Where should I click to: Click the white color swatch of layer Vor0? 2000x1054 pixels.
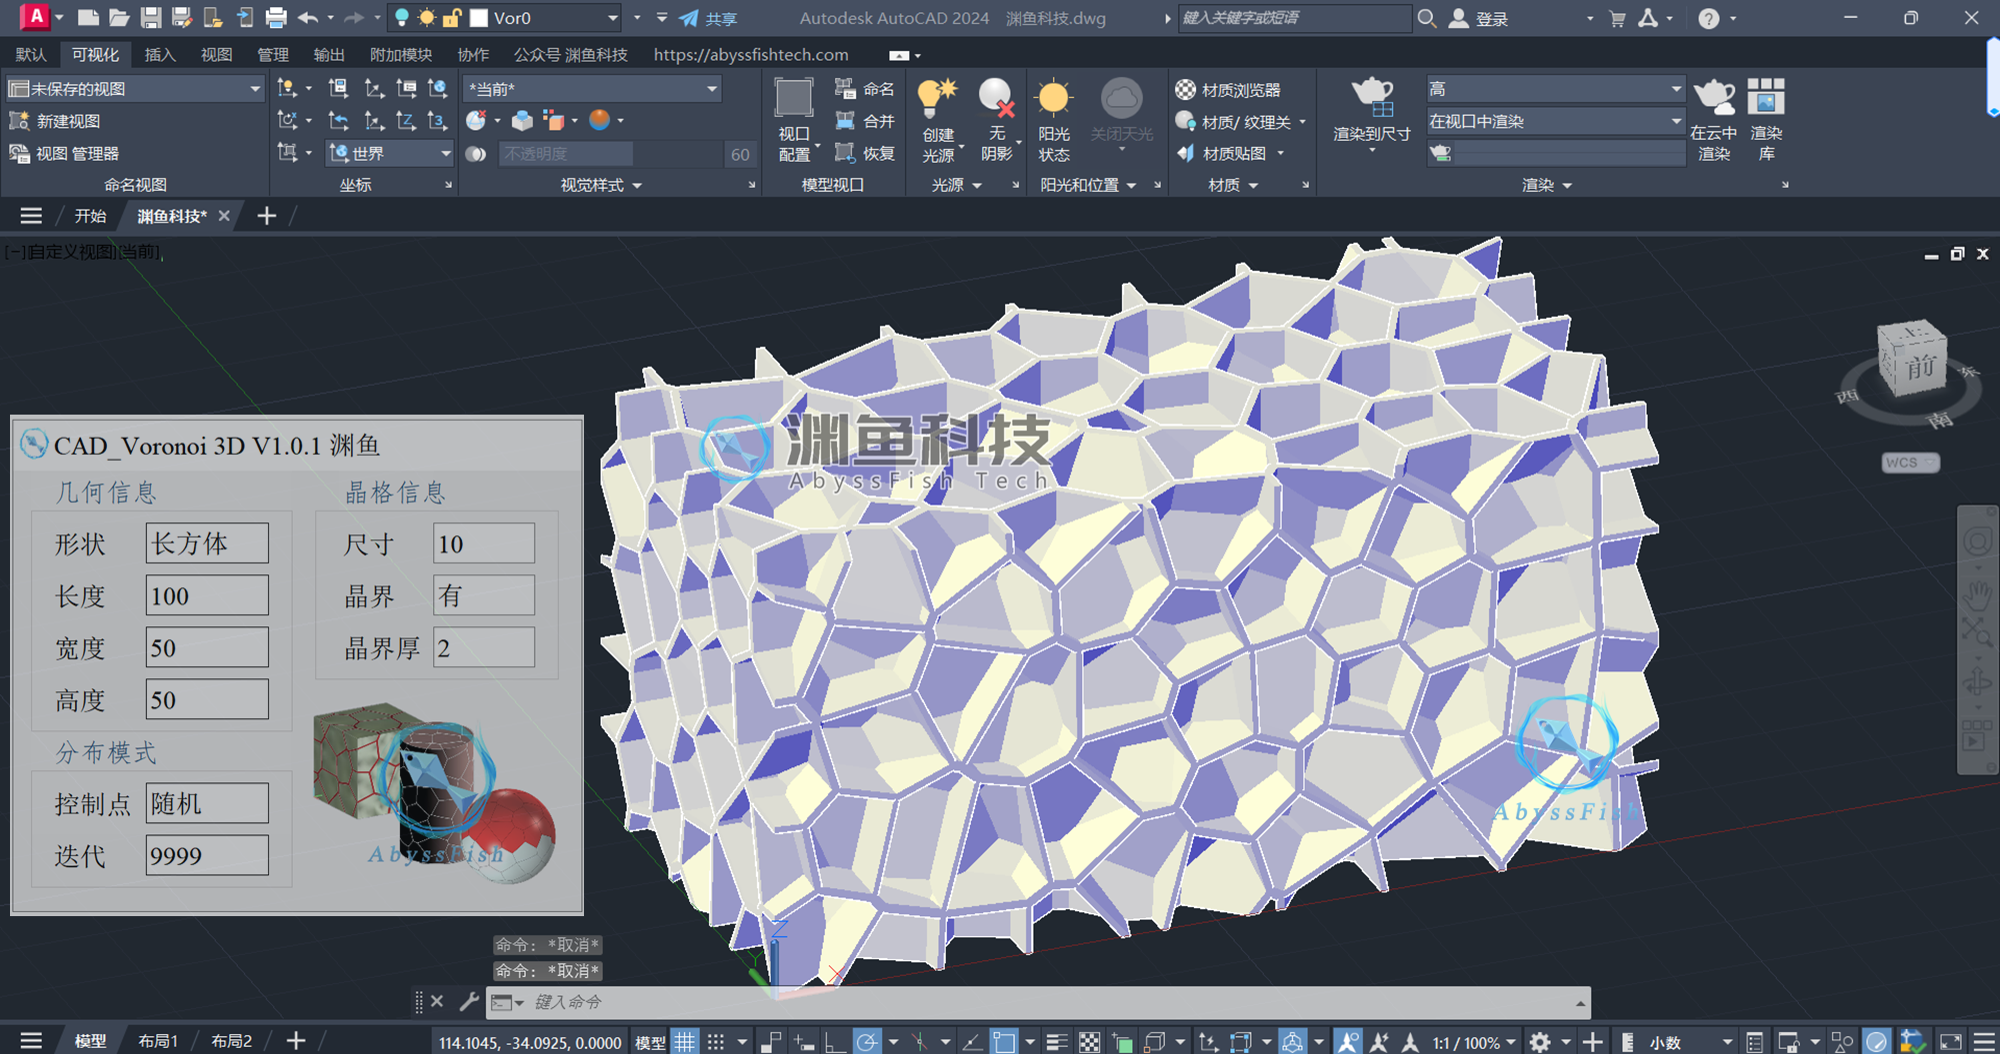(x=479, y=18)
